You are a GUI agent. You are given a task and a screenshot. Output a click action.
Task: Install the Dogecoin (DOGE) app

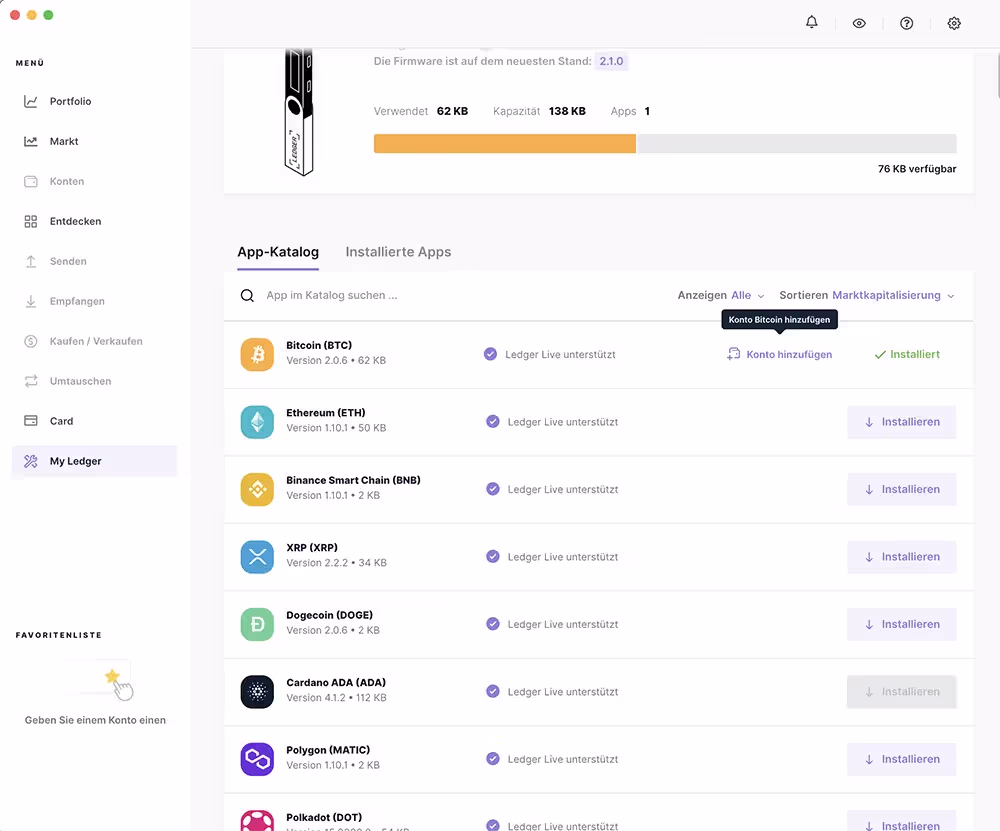click(901, 624)
